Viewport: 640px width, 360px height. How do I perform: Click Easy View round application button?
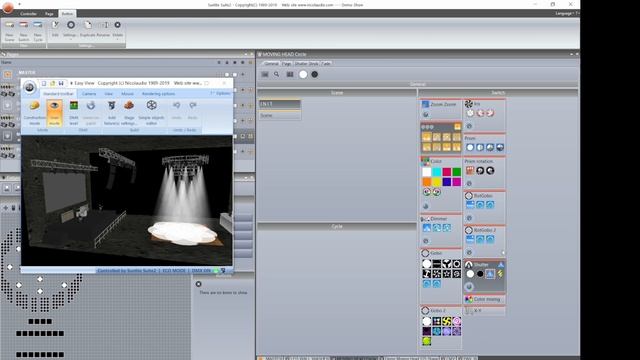(29, 87)
